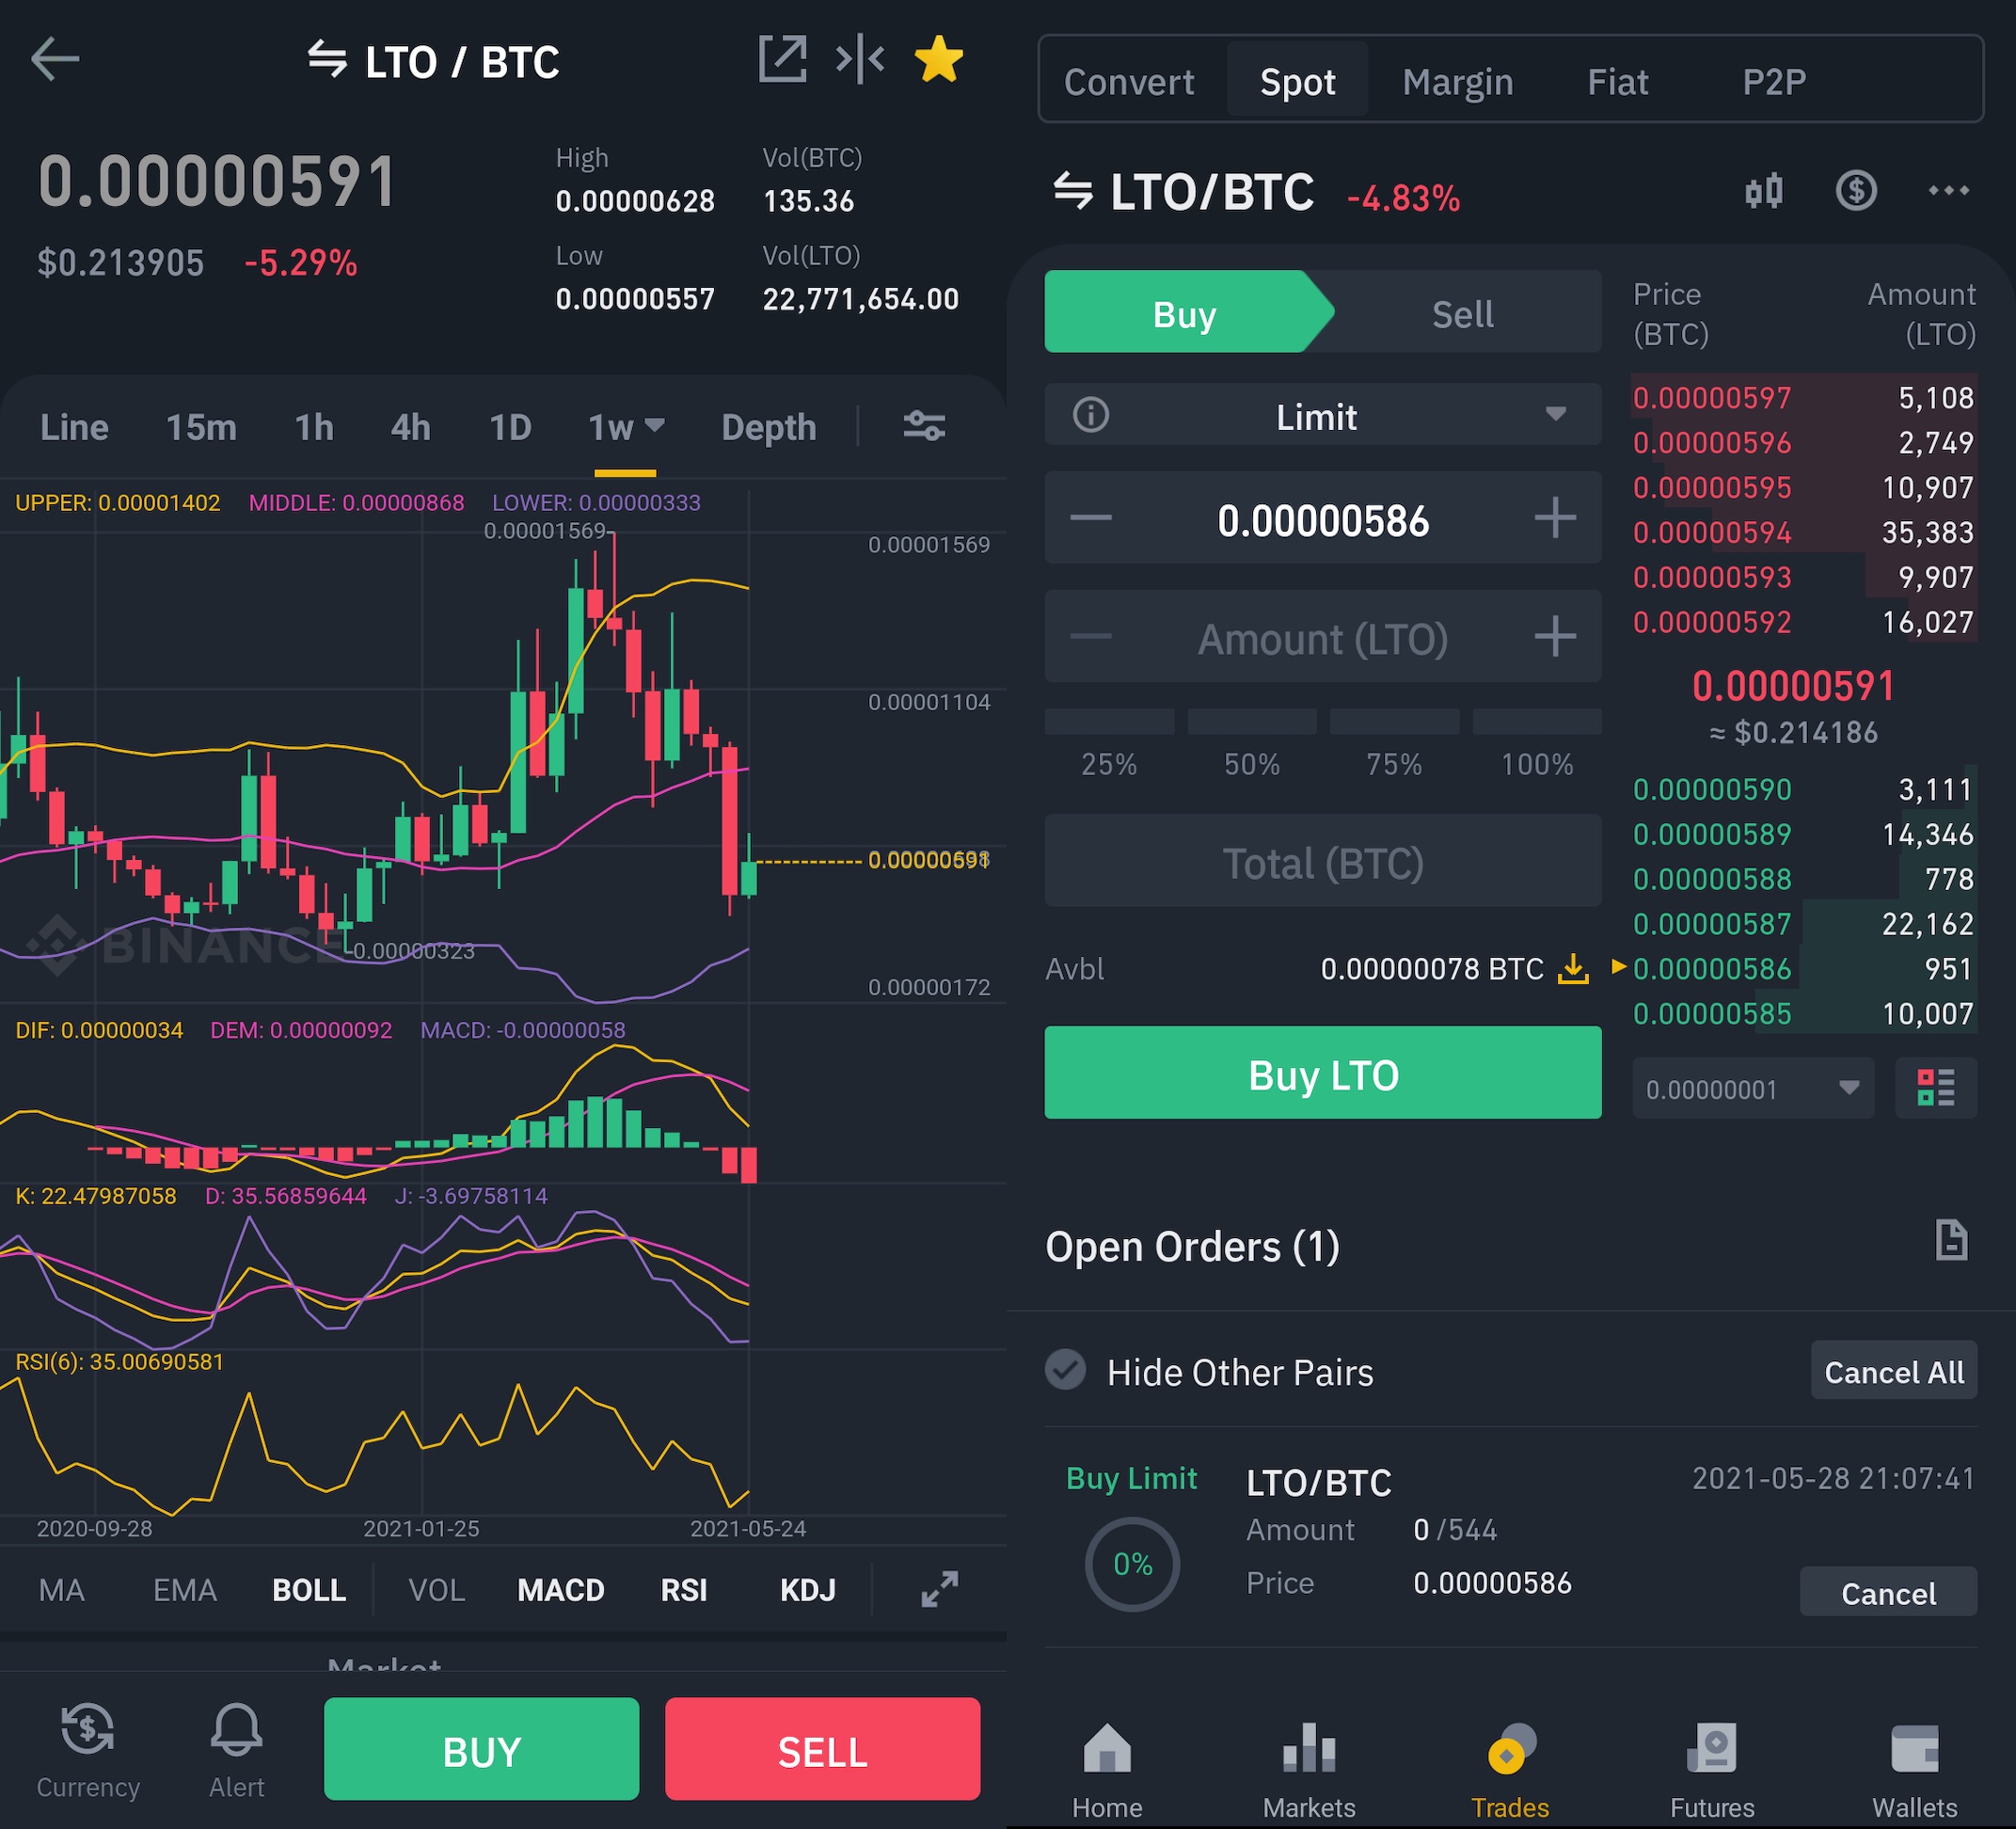Open the share chart icon
Screen dimensions: 2016x1829
point(782,59)
